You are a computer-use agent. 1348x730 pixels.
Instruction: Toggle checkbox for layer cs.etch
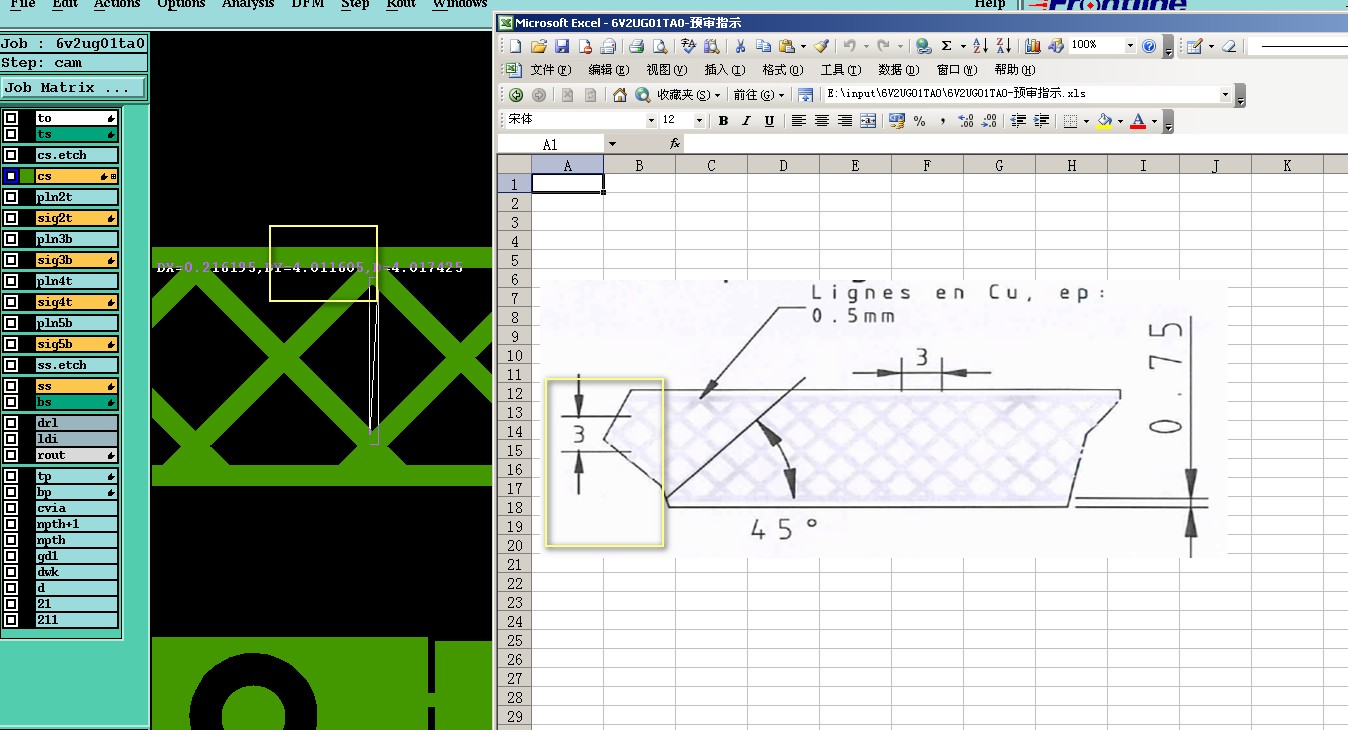pos(11,155)
